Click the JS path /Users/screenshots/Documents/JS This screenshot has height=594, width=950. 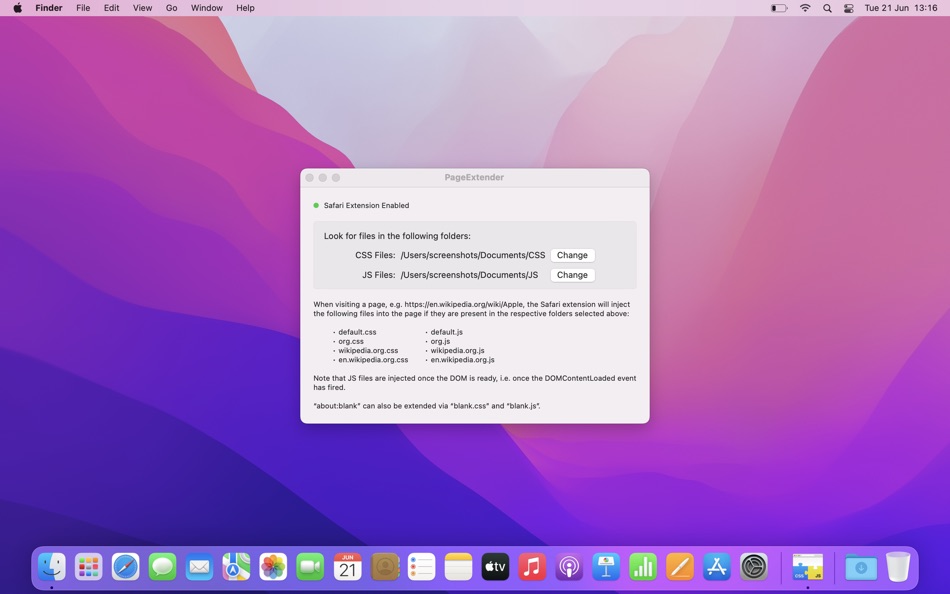click(x=469, y=275)
